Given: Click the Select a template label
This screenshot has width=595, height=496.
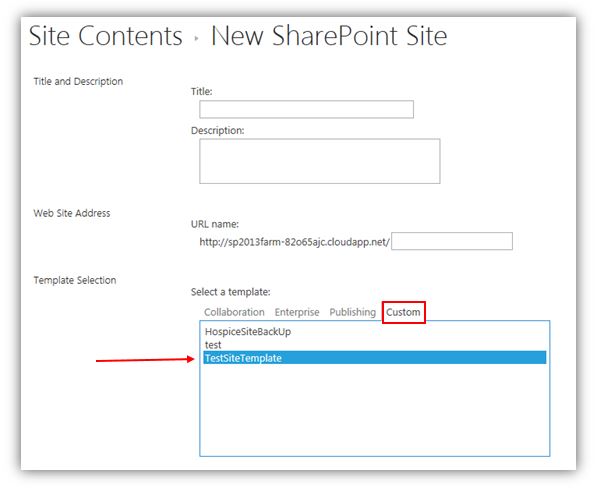Looking at the screenshot, I should [x=230, y=292].
